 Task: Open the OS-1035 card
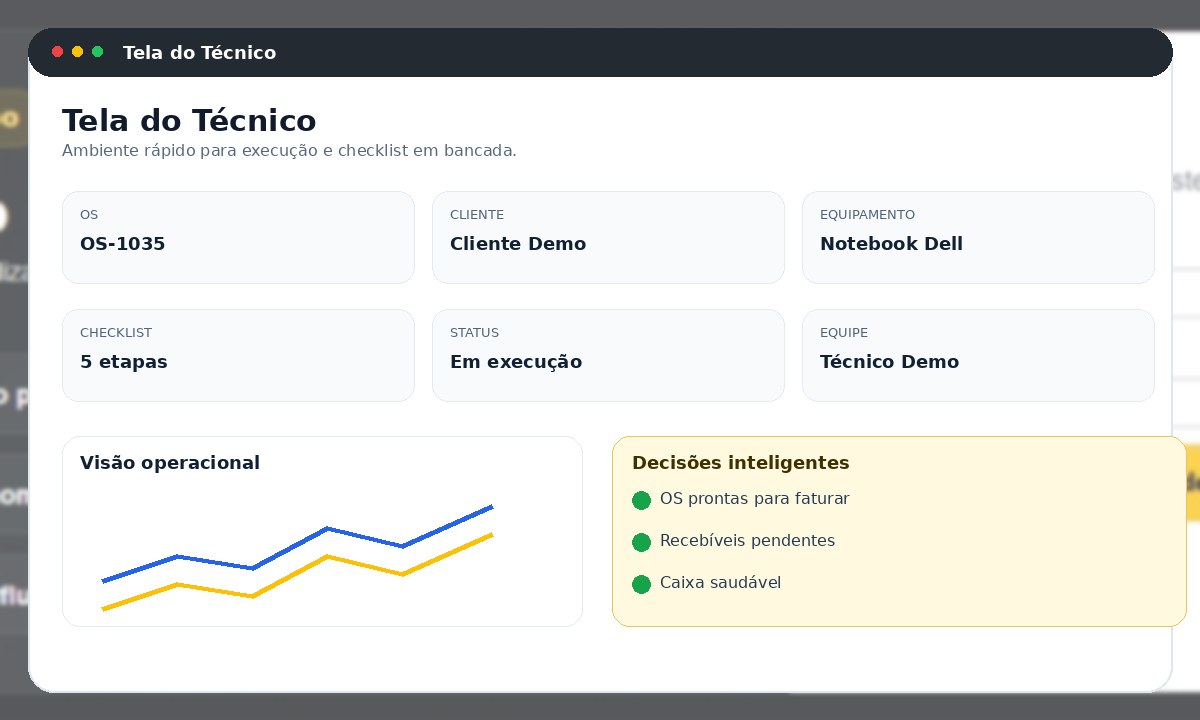238,237
